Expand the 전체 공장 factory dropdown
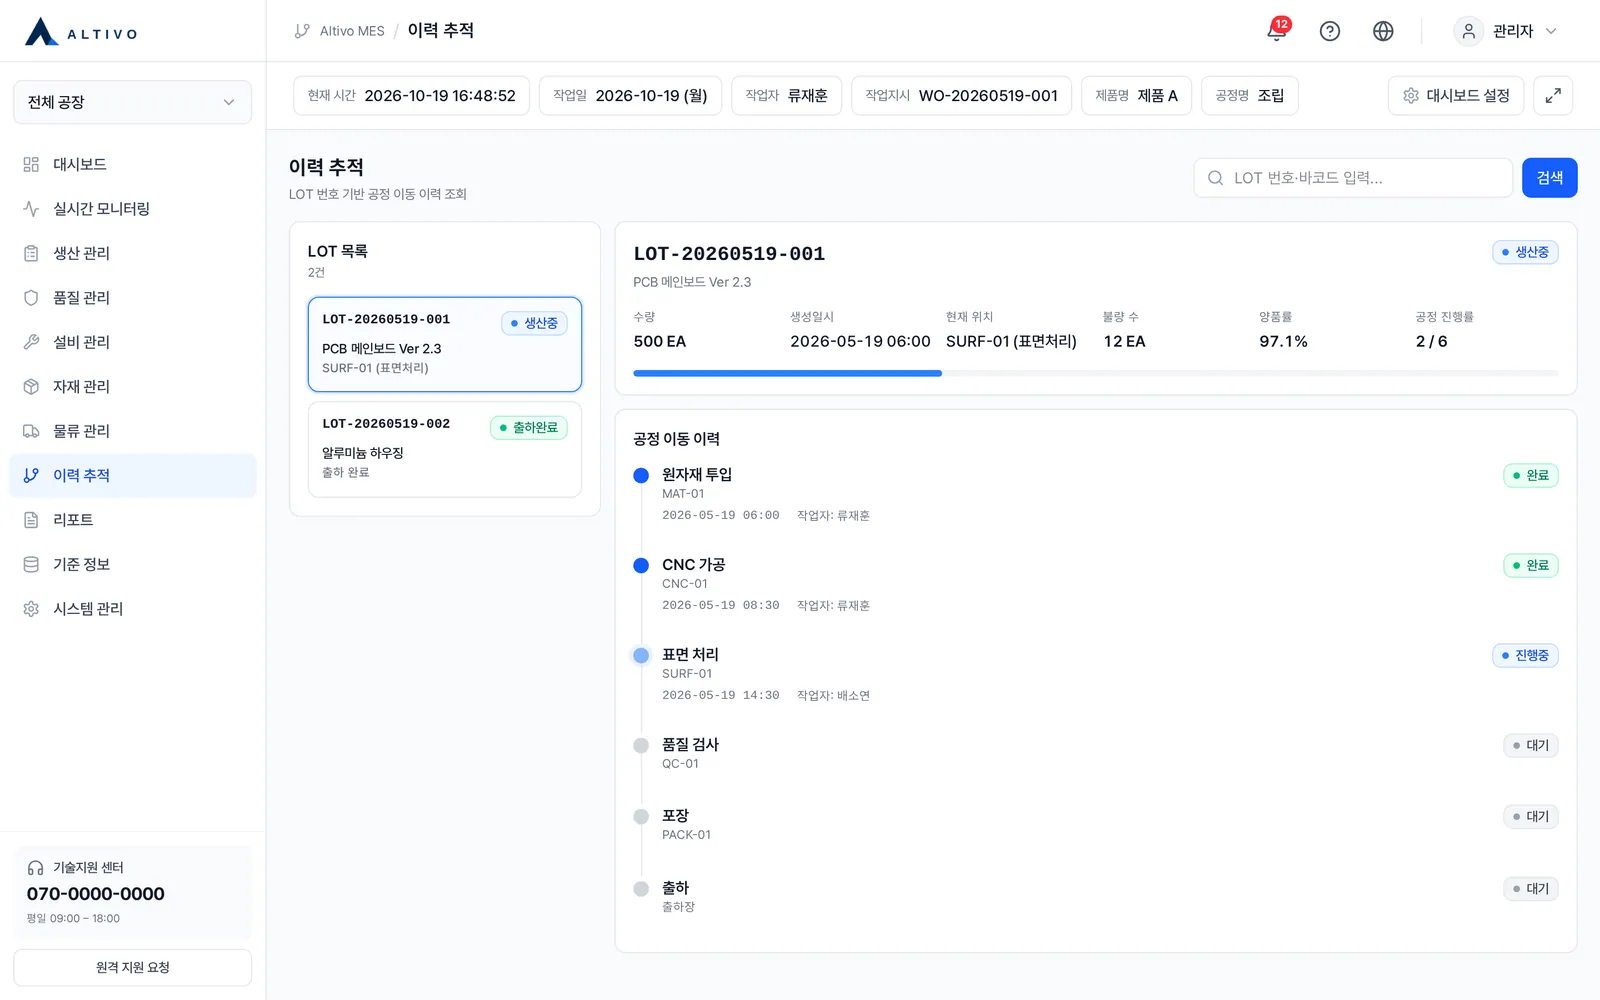The width and height of the screenshot is (1600, 1000). (x=132, y=102)
